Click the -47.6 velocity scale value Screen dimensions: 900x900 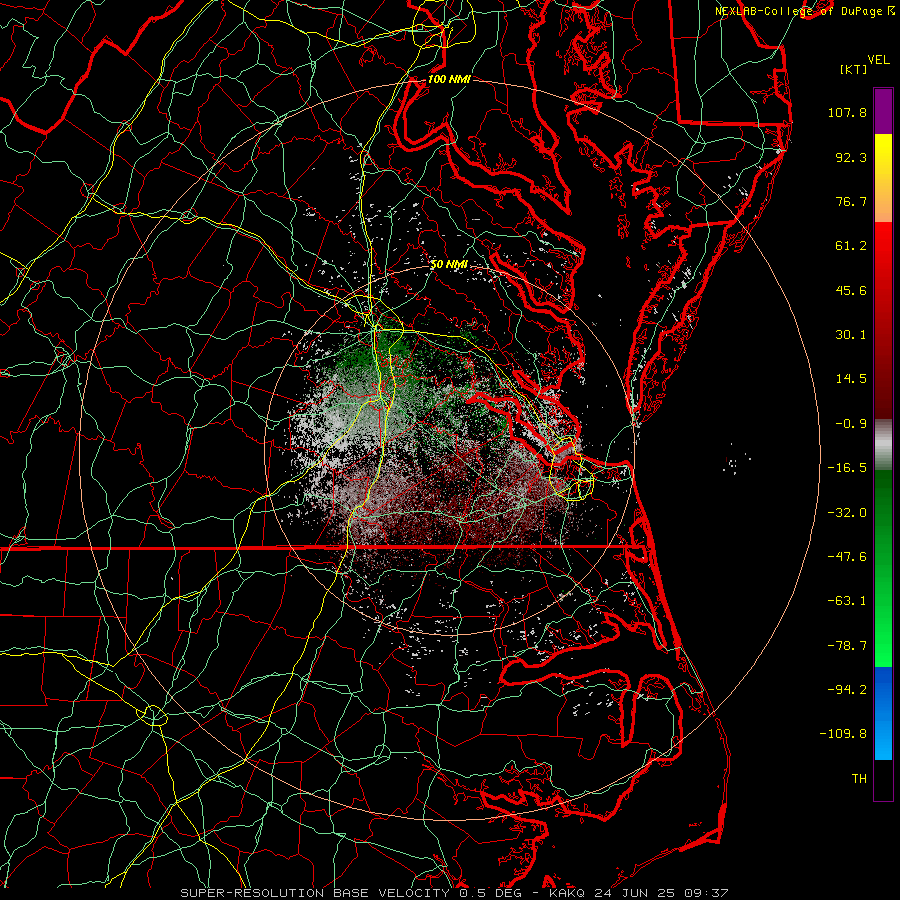tap(847, 557)
